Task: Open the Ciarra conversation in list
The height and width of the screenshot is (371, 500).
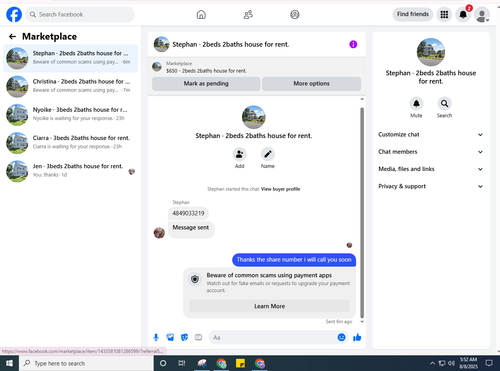Action: point(70,143)
